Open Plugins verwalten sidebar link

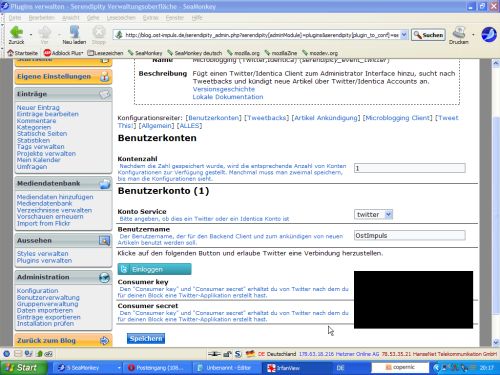[44, 261]
